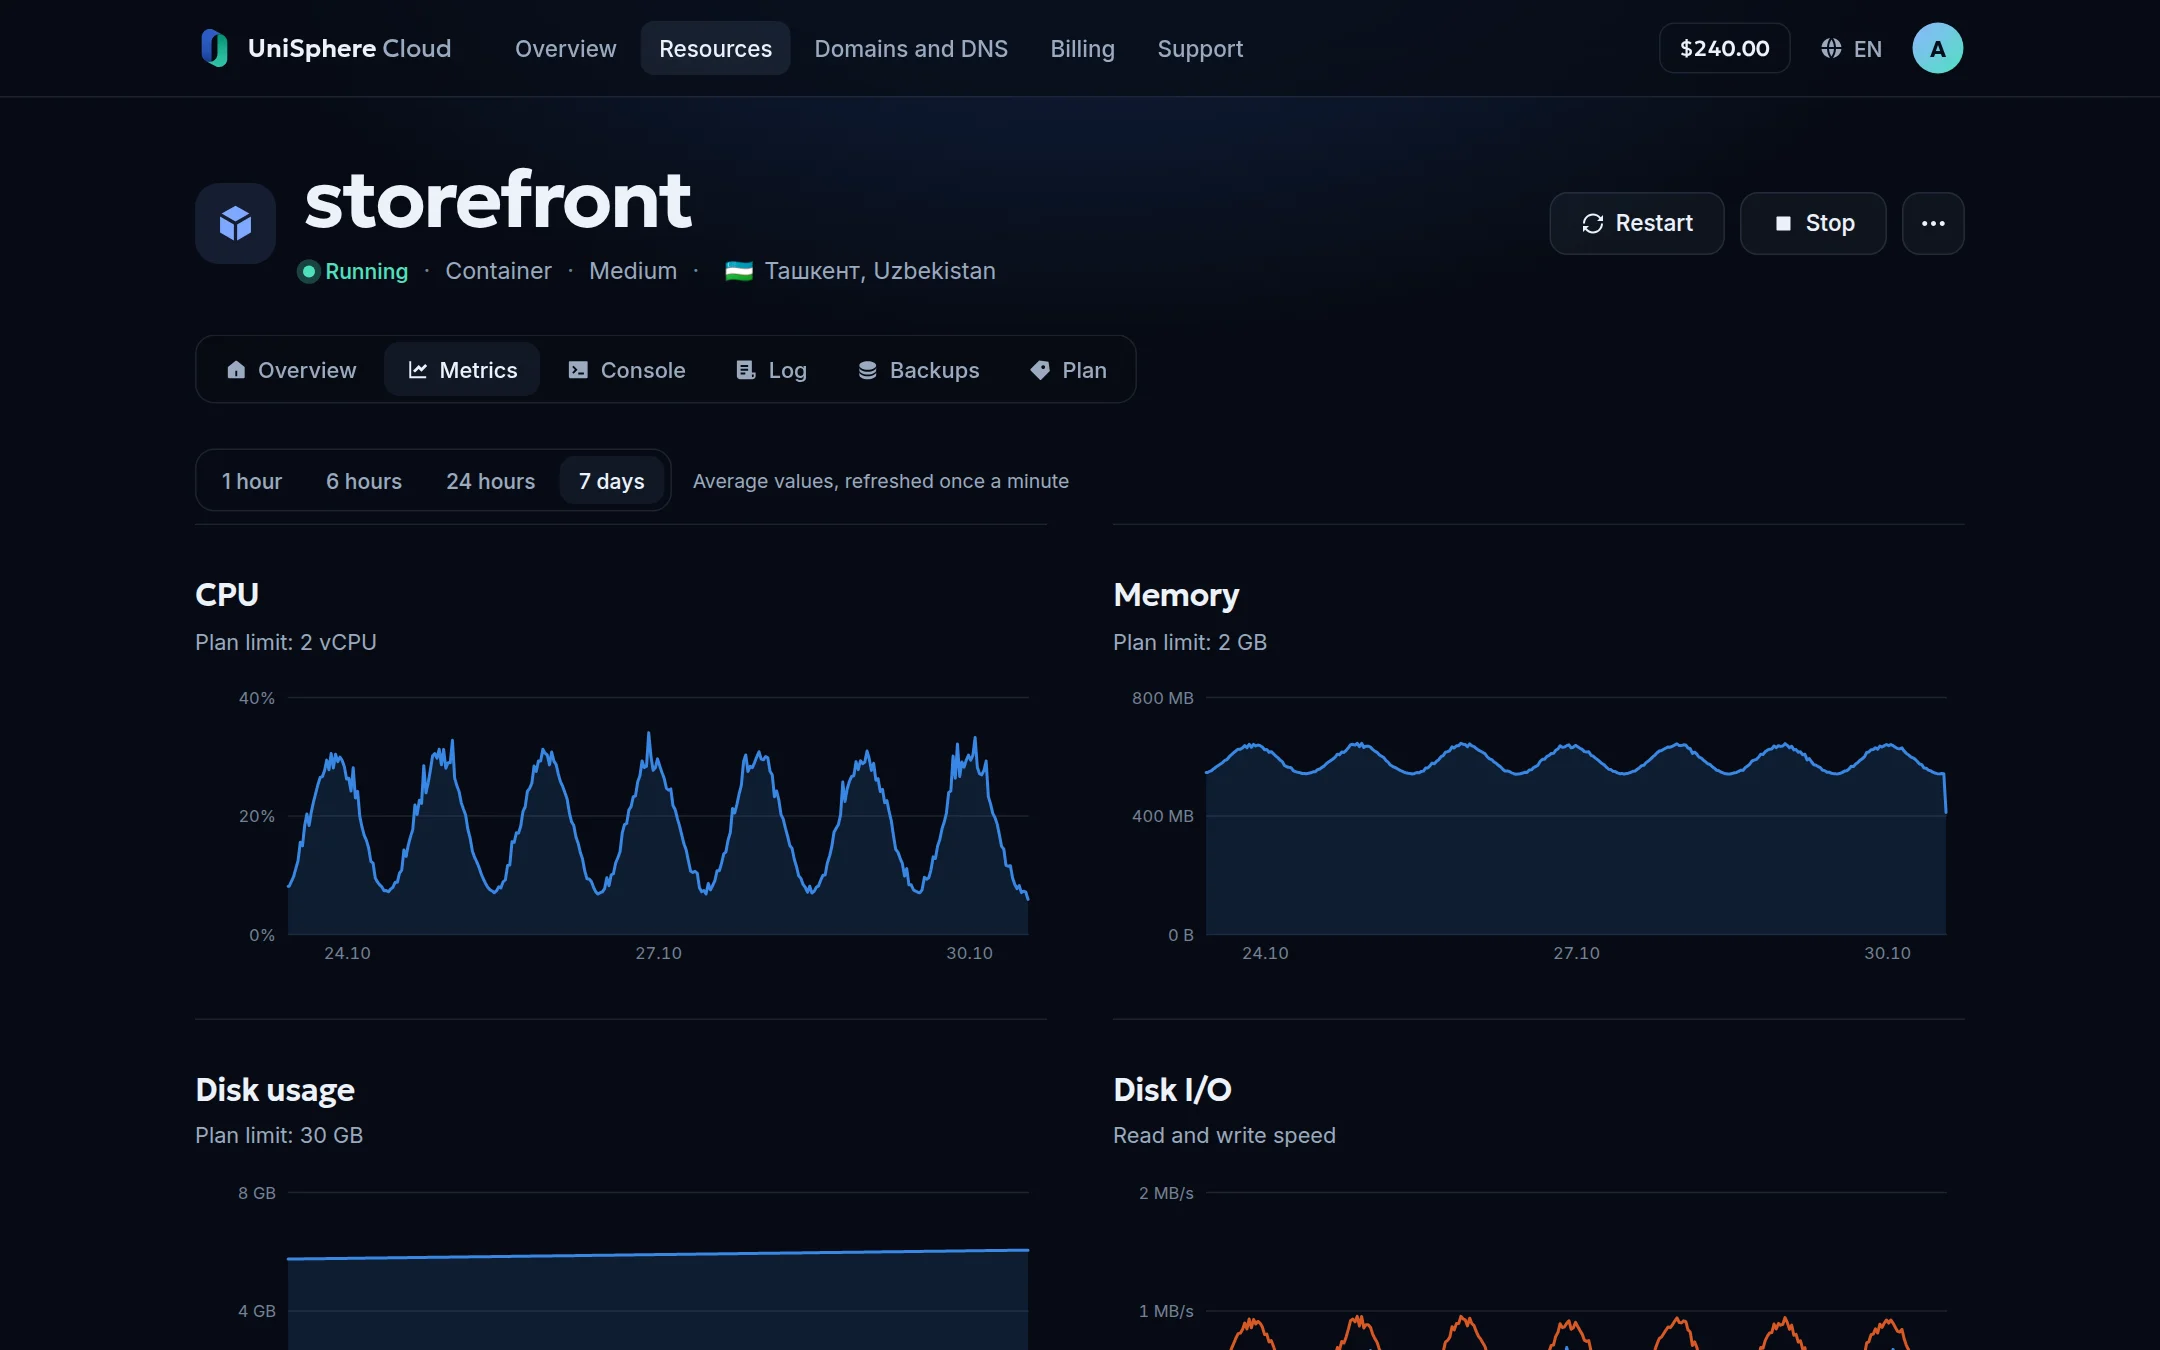Click the Disk I/O heading
This screenshot has width=2160, height=1350.
(1172, 1089)
